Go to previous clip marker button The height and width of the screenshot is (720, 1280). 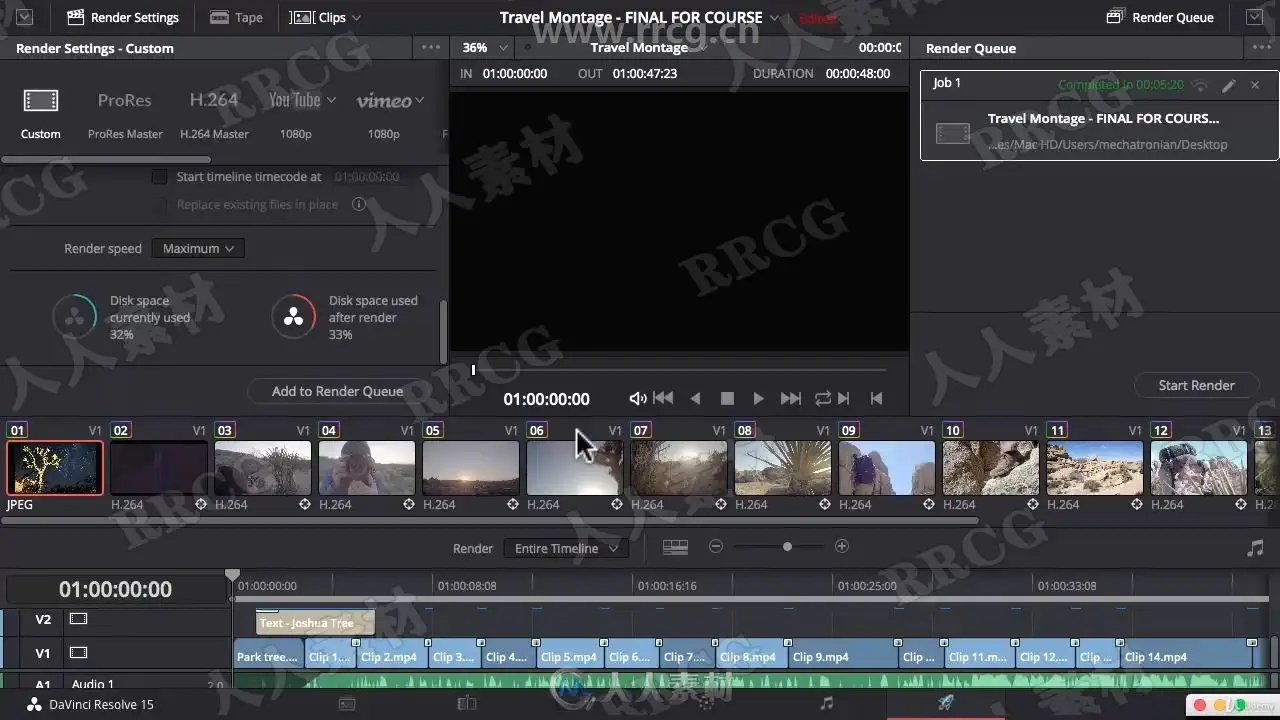click(876, 398)
